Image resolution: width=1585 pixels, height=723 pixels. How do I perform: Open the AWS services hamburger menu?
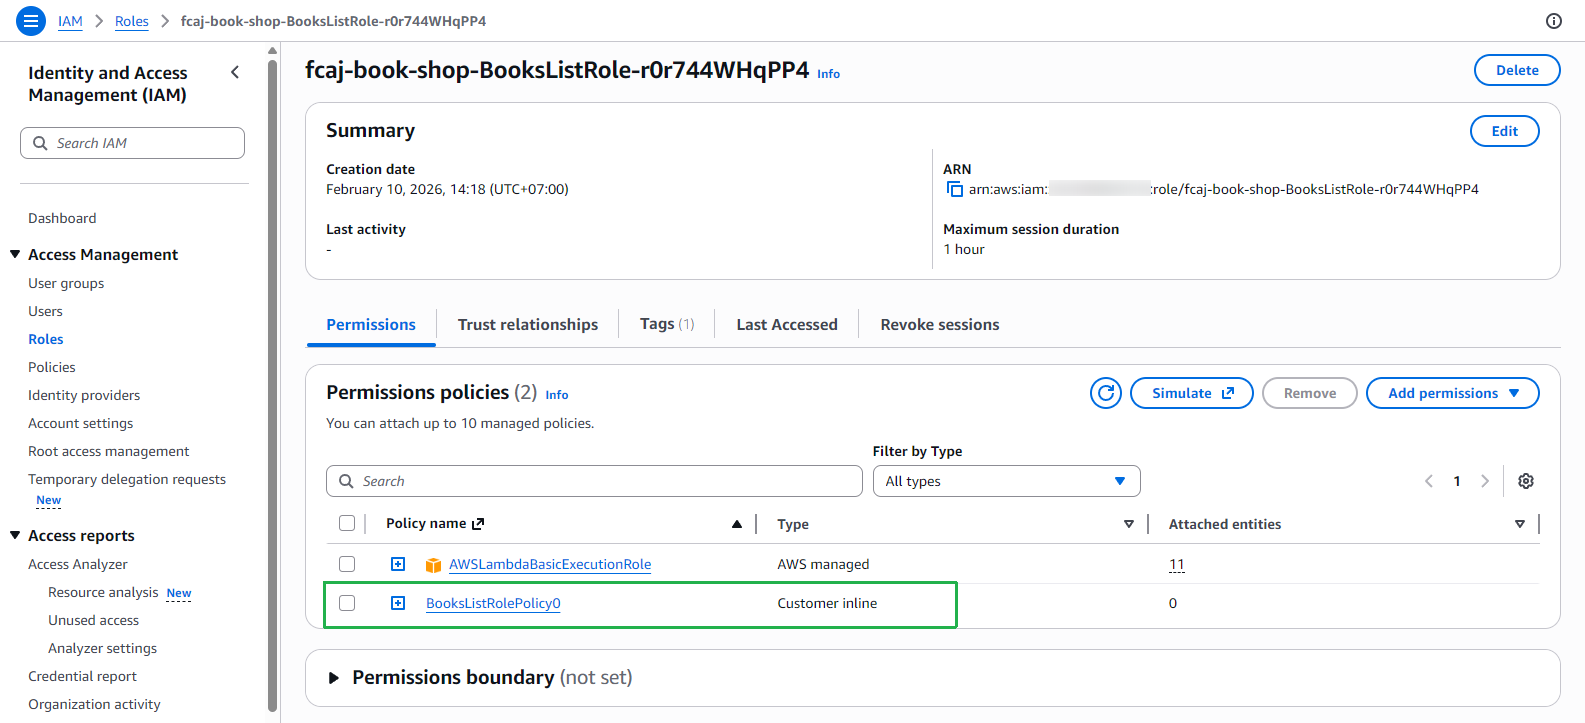click(x=31, y=21)
